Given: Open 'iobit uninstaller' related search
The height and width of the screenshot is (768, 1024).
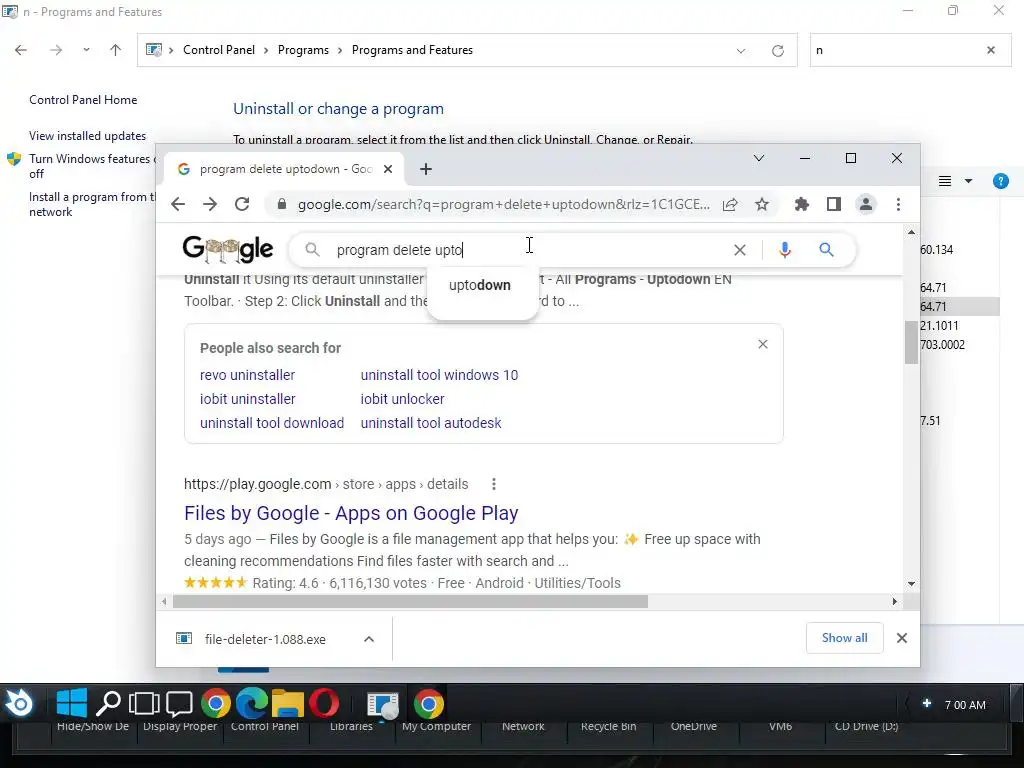Looking at the screenshot, I should tap(248, 399).
